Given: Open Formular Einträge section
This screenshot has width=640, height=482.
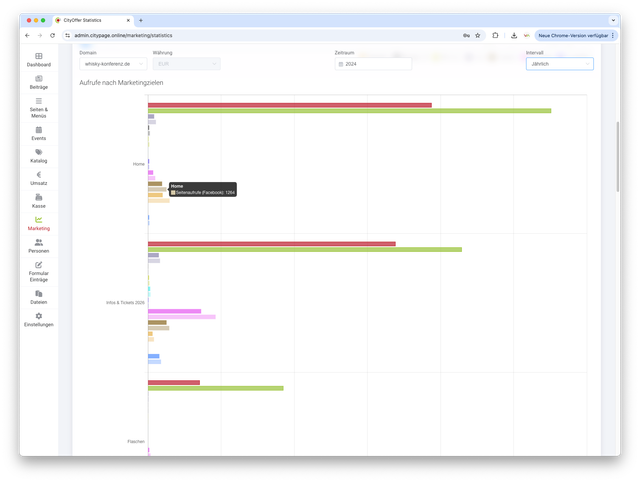Looking at the screenshot, I should coord(38,272).
